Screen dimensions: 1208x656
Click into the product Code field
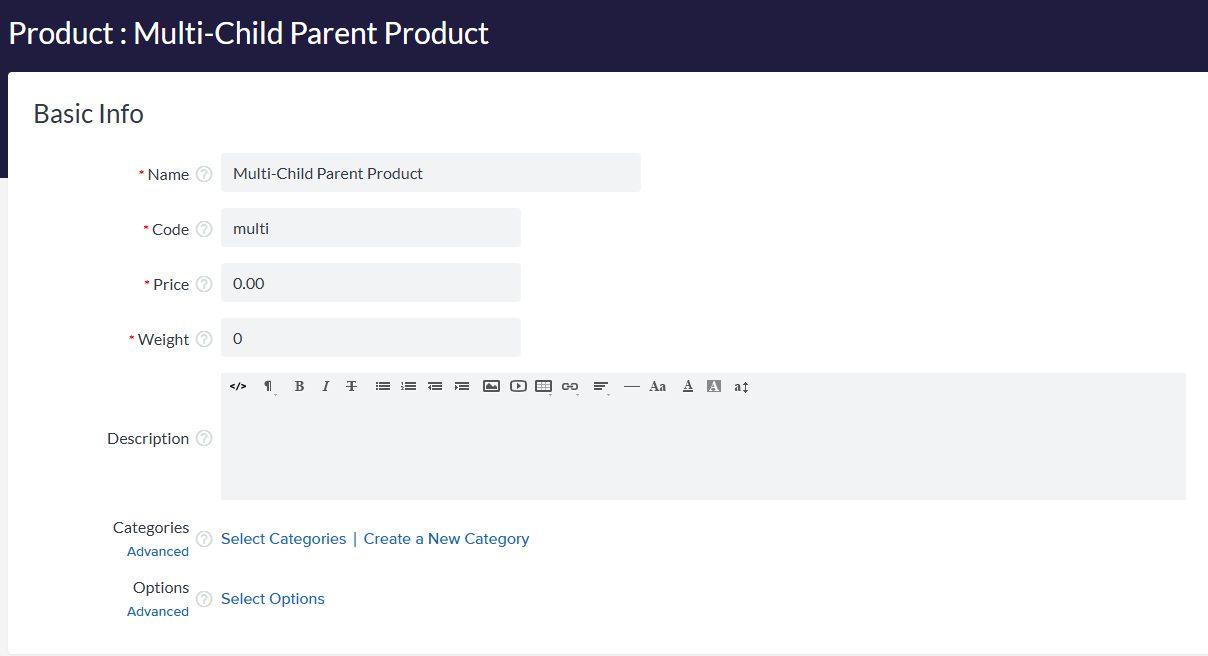click(370, 228)
